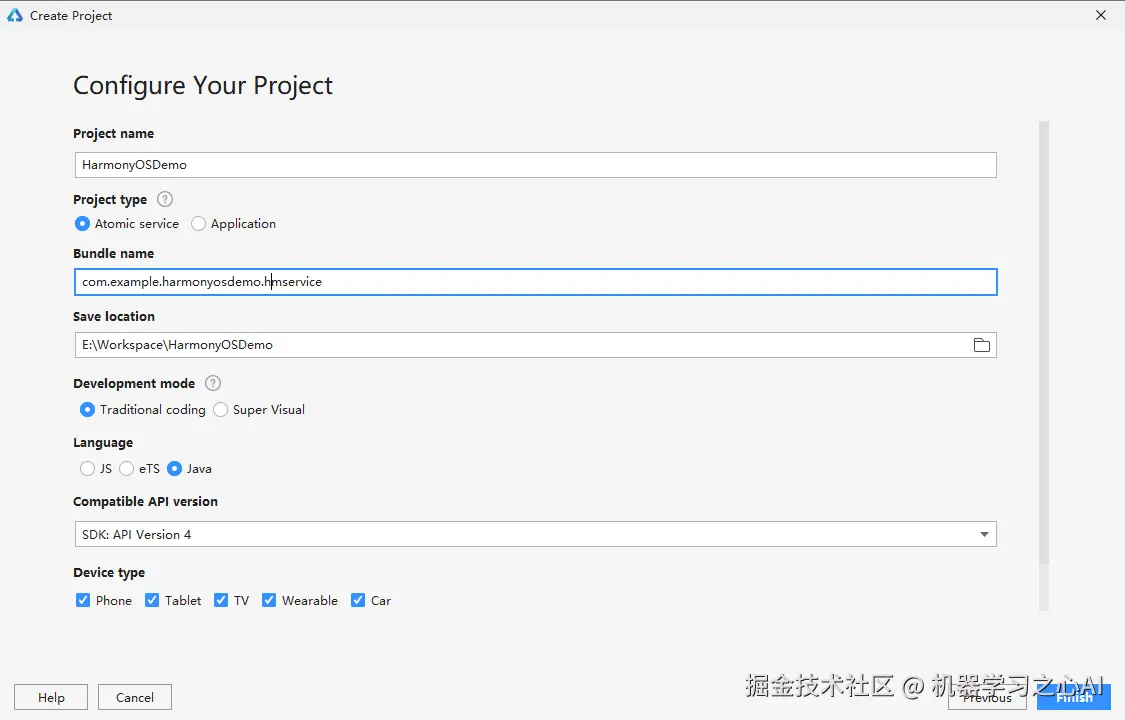Uncheck the Tablet device type
Image resolution: width=1125 pixels, height=720 pixels.
[x=152, y=600]
